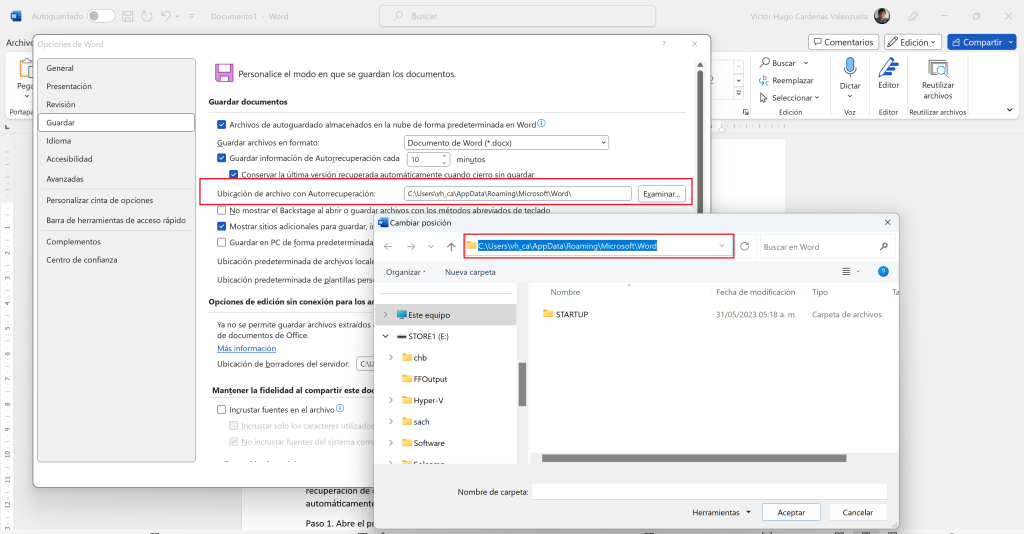Viewport: 1024px width, 534px height.
Task: Toggle Conservar la última versión recuperada checkbox
Action: tap(233, 174)
